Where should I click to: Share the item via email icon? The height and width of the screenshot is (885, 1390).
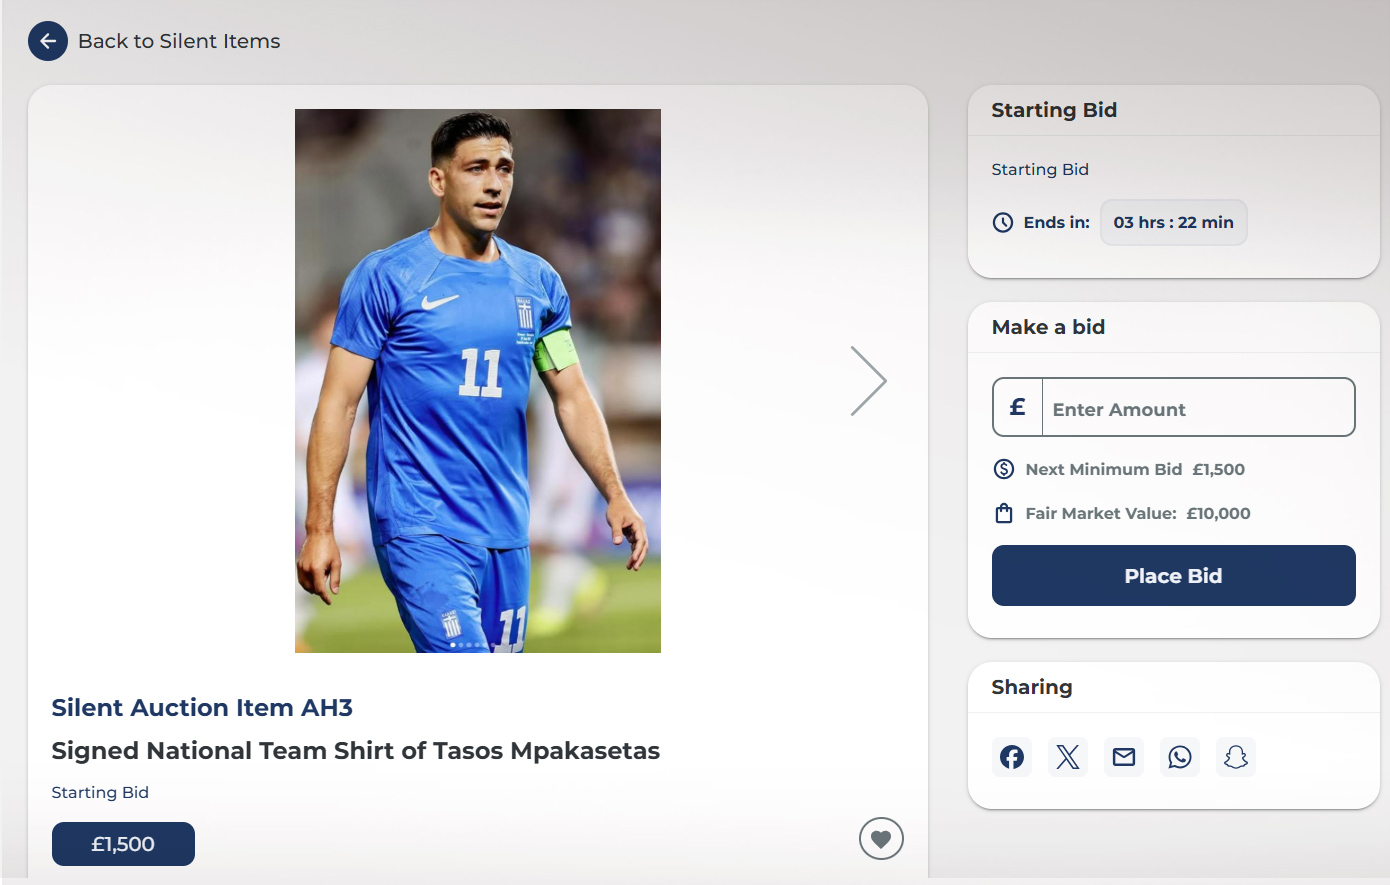click(x=1124, y=757)
